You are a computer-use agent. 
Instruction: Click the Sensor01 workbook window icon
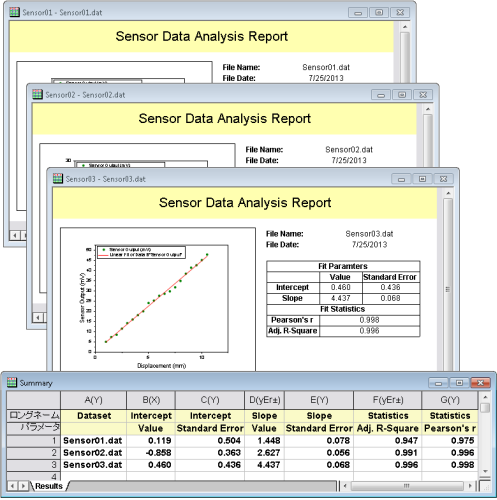tap(14, 12)
